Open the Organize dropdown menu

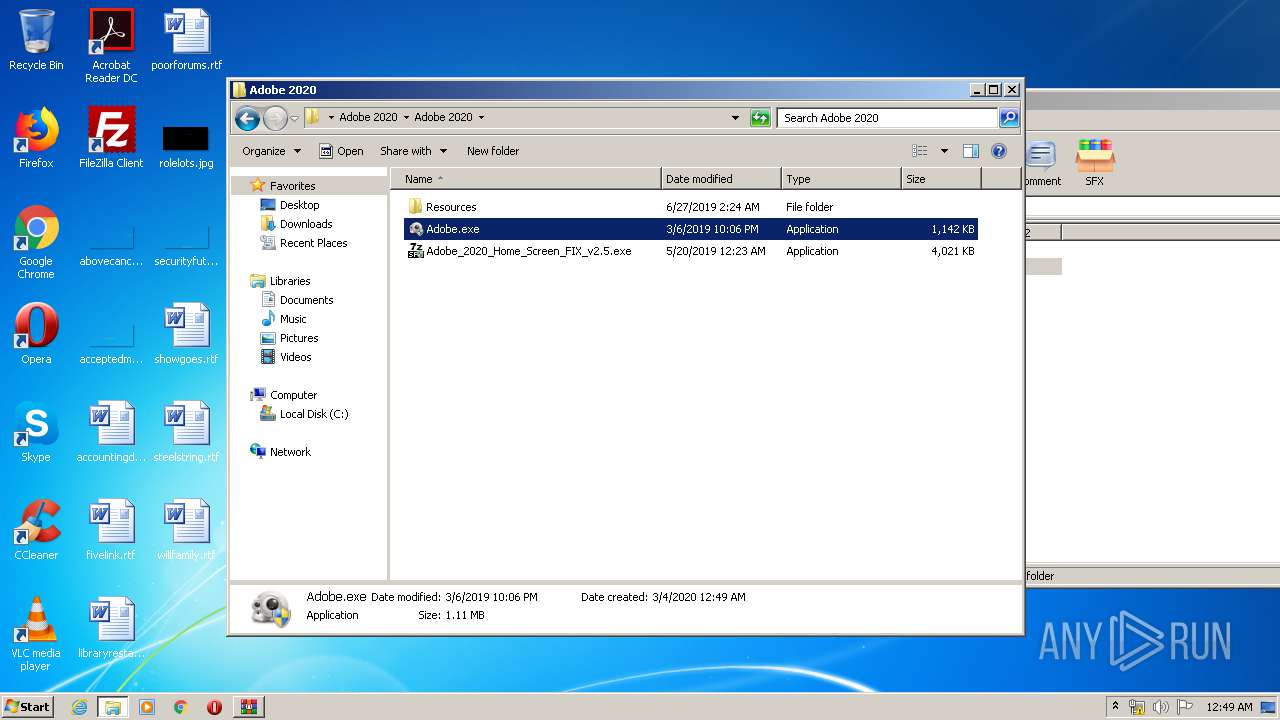click(271, 151)
